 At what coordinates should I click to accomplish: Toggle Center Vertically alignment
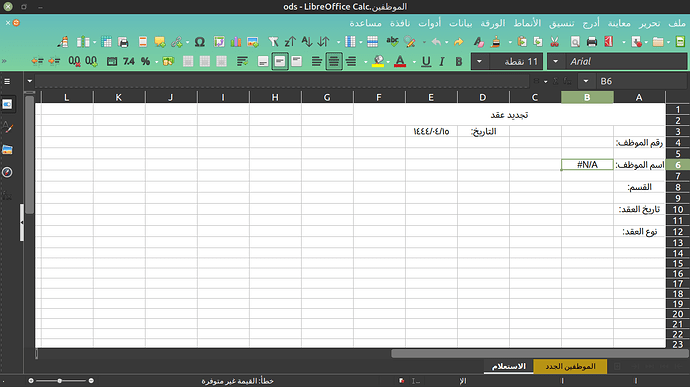pos(280,61)
